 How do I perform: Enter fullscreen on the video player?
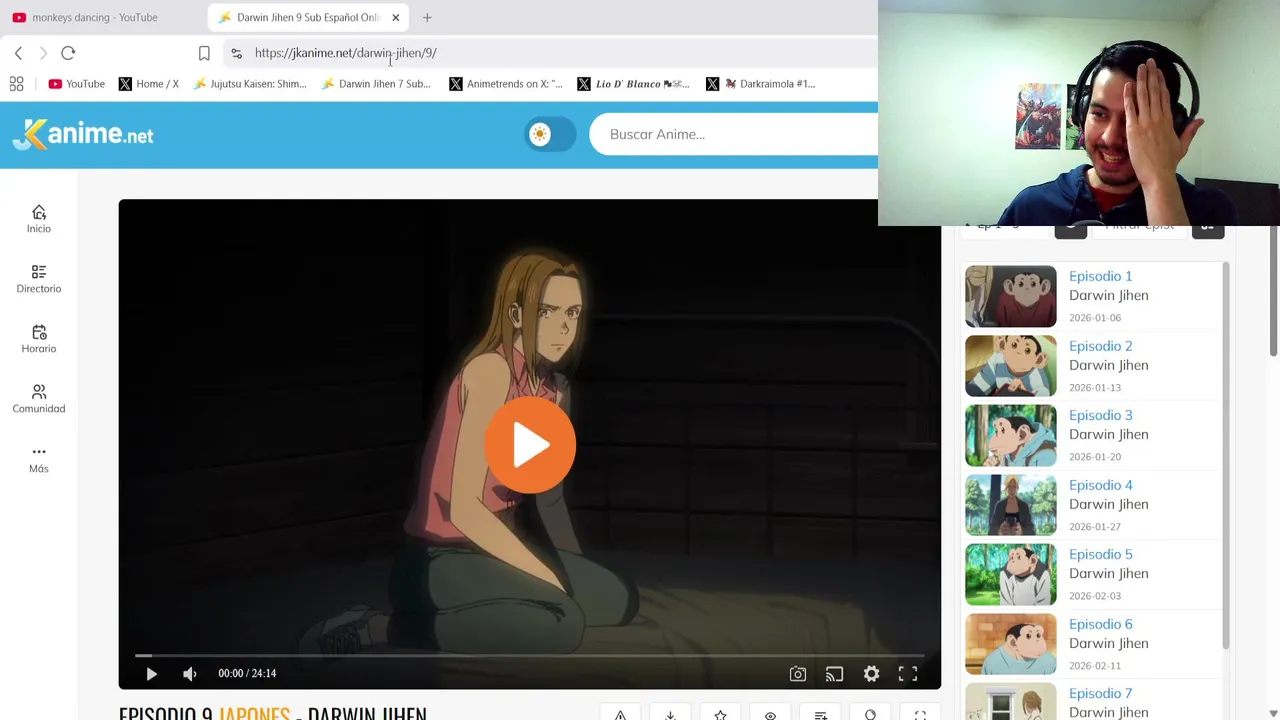[x=907, y=674]
